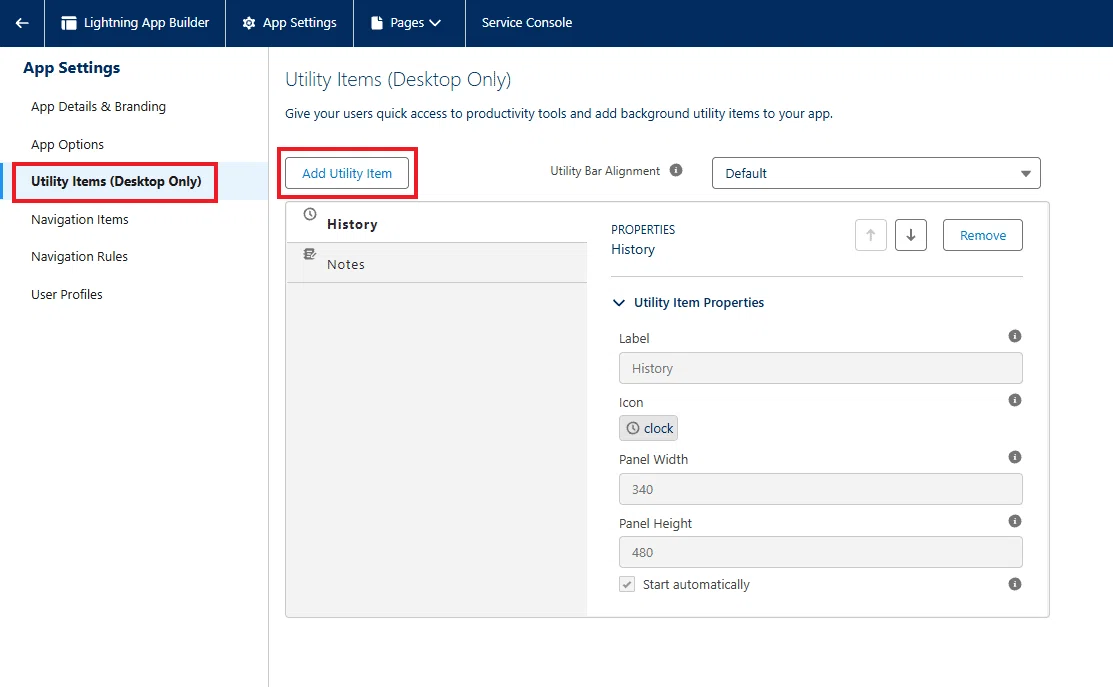Viewport: 1113px width, 687px height.
Task: Open Navigation Rules settings
Action: pos(80,257)
